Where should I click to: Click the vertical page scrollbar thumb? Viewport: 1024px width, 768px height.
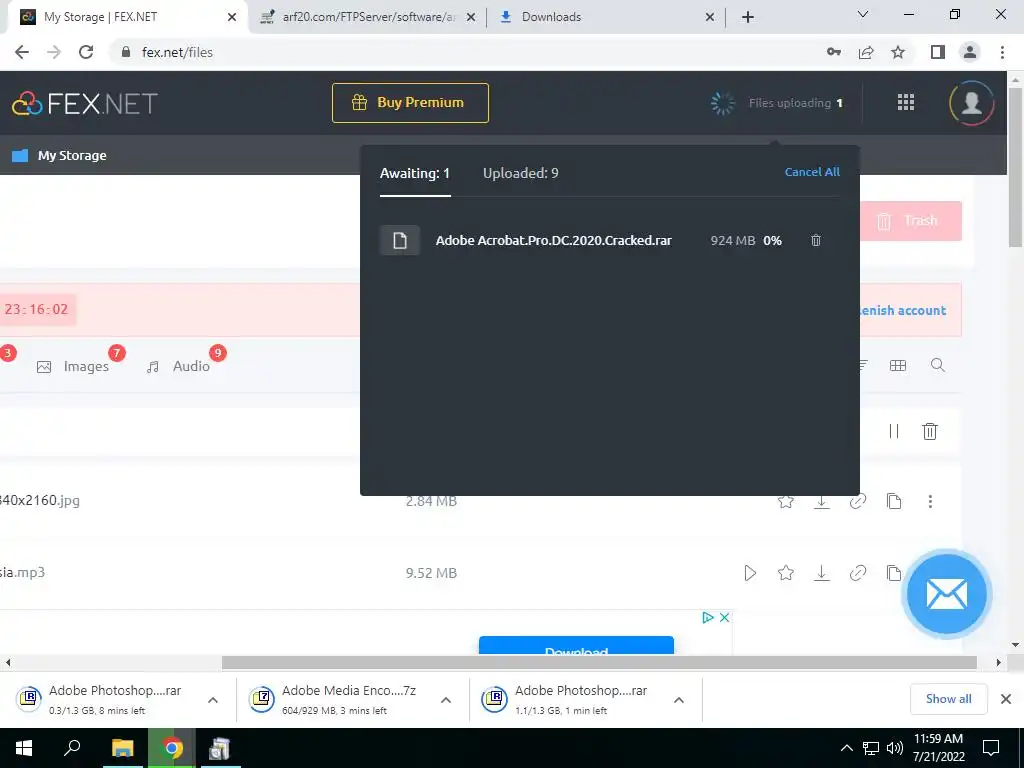pos(1016,167)
